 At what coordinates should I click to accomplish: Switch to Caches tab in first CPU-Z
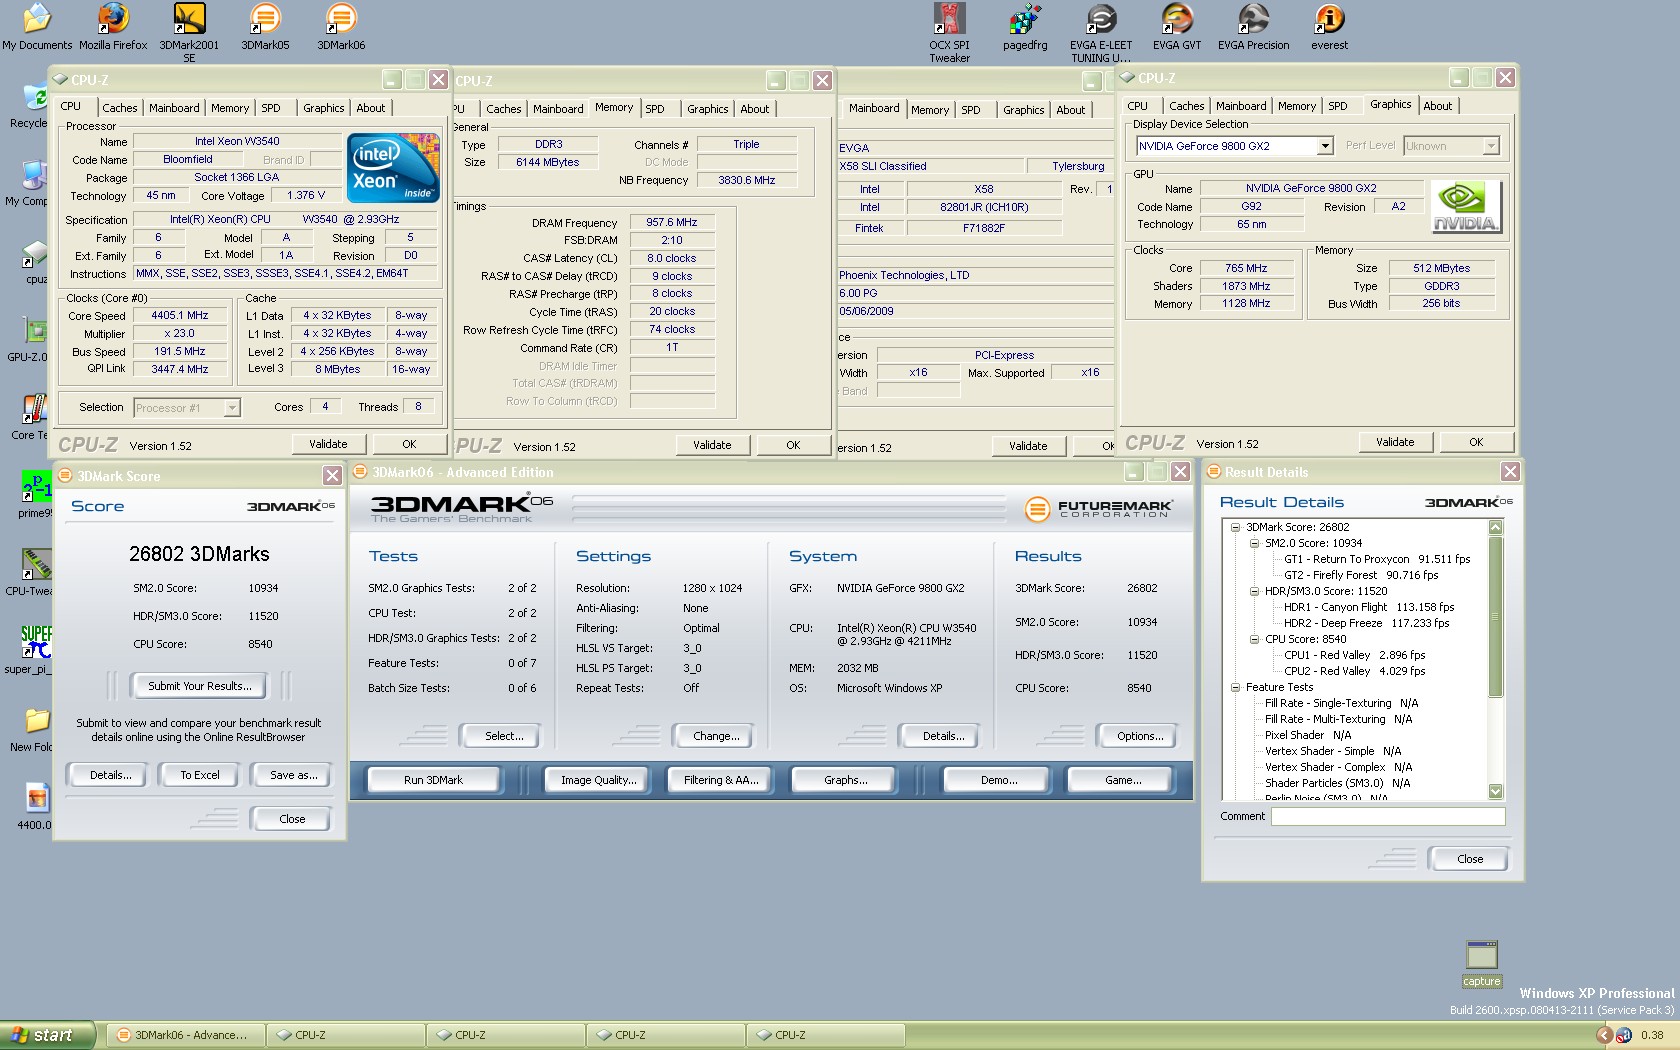119,108
